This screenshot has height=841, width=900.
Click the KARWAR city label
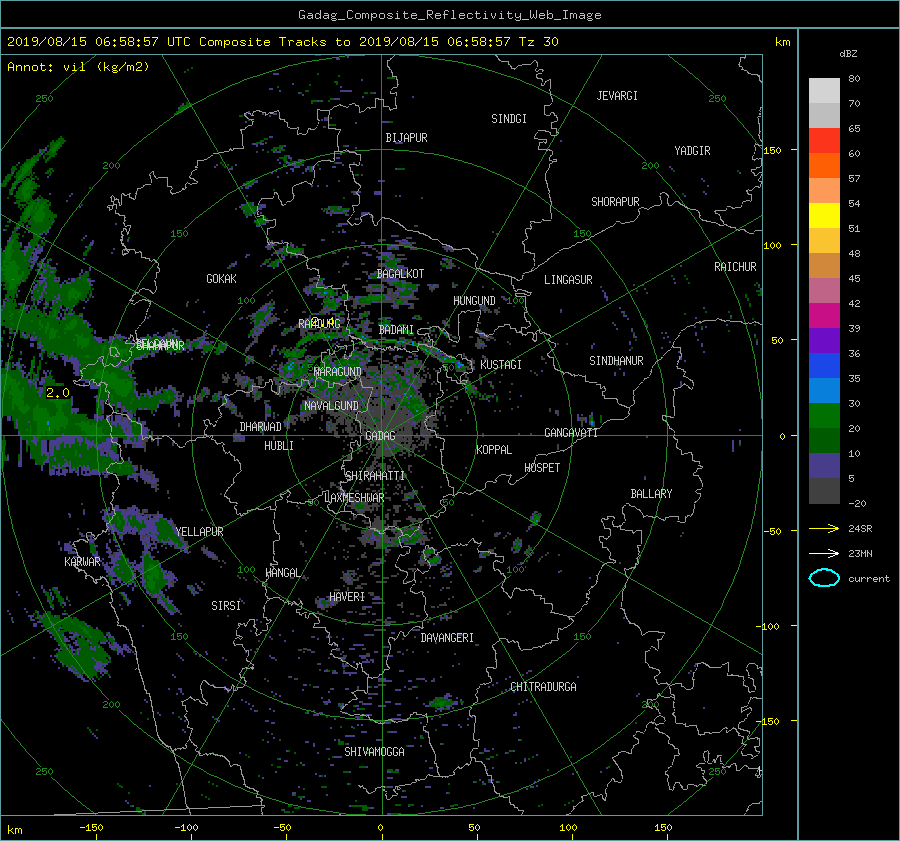click(x=82, y=562)
